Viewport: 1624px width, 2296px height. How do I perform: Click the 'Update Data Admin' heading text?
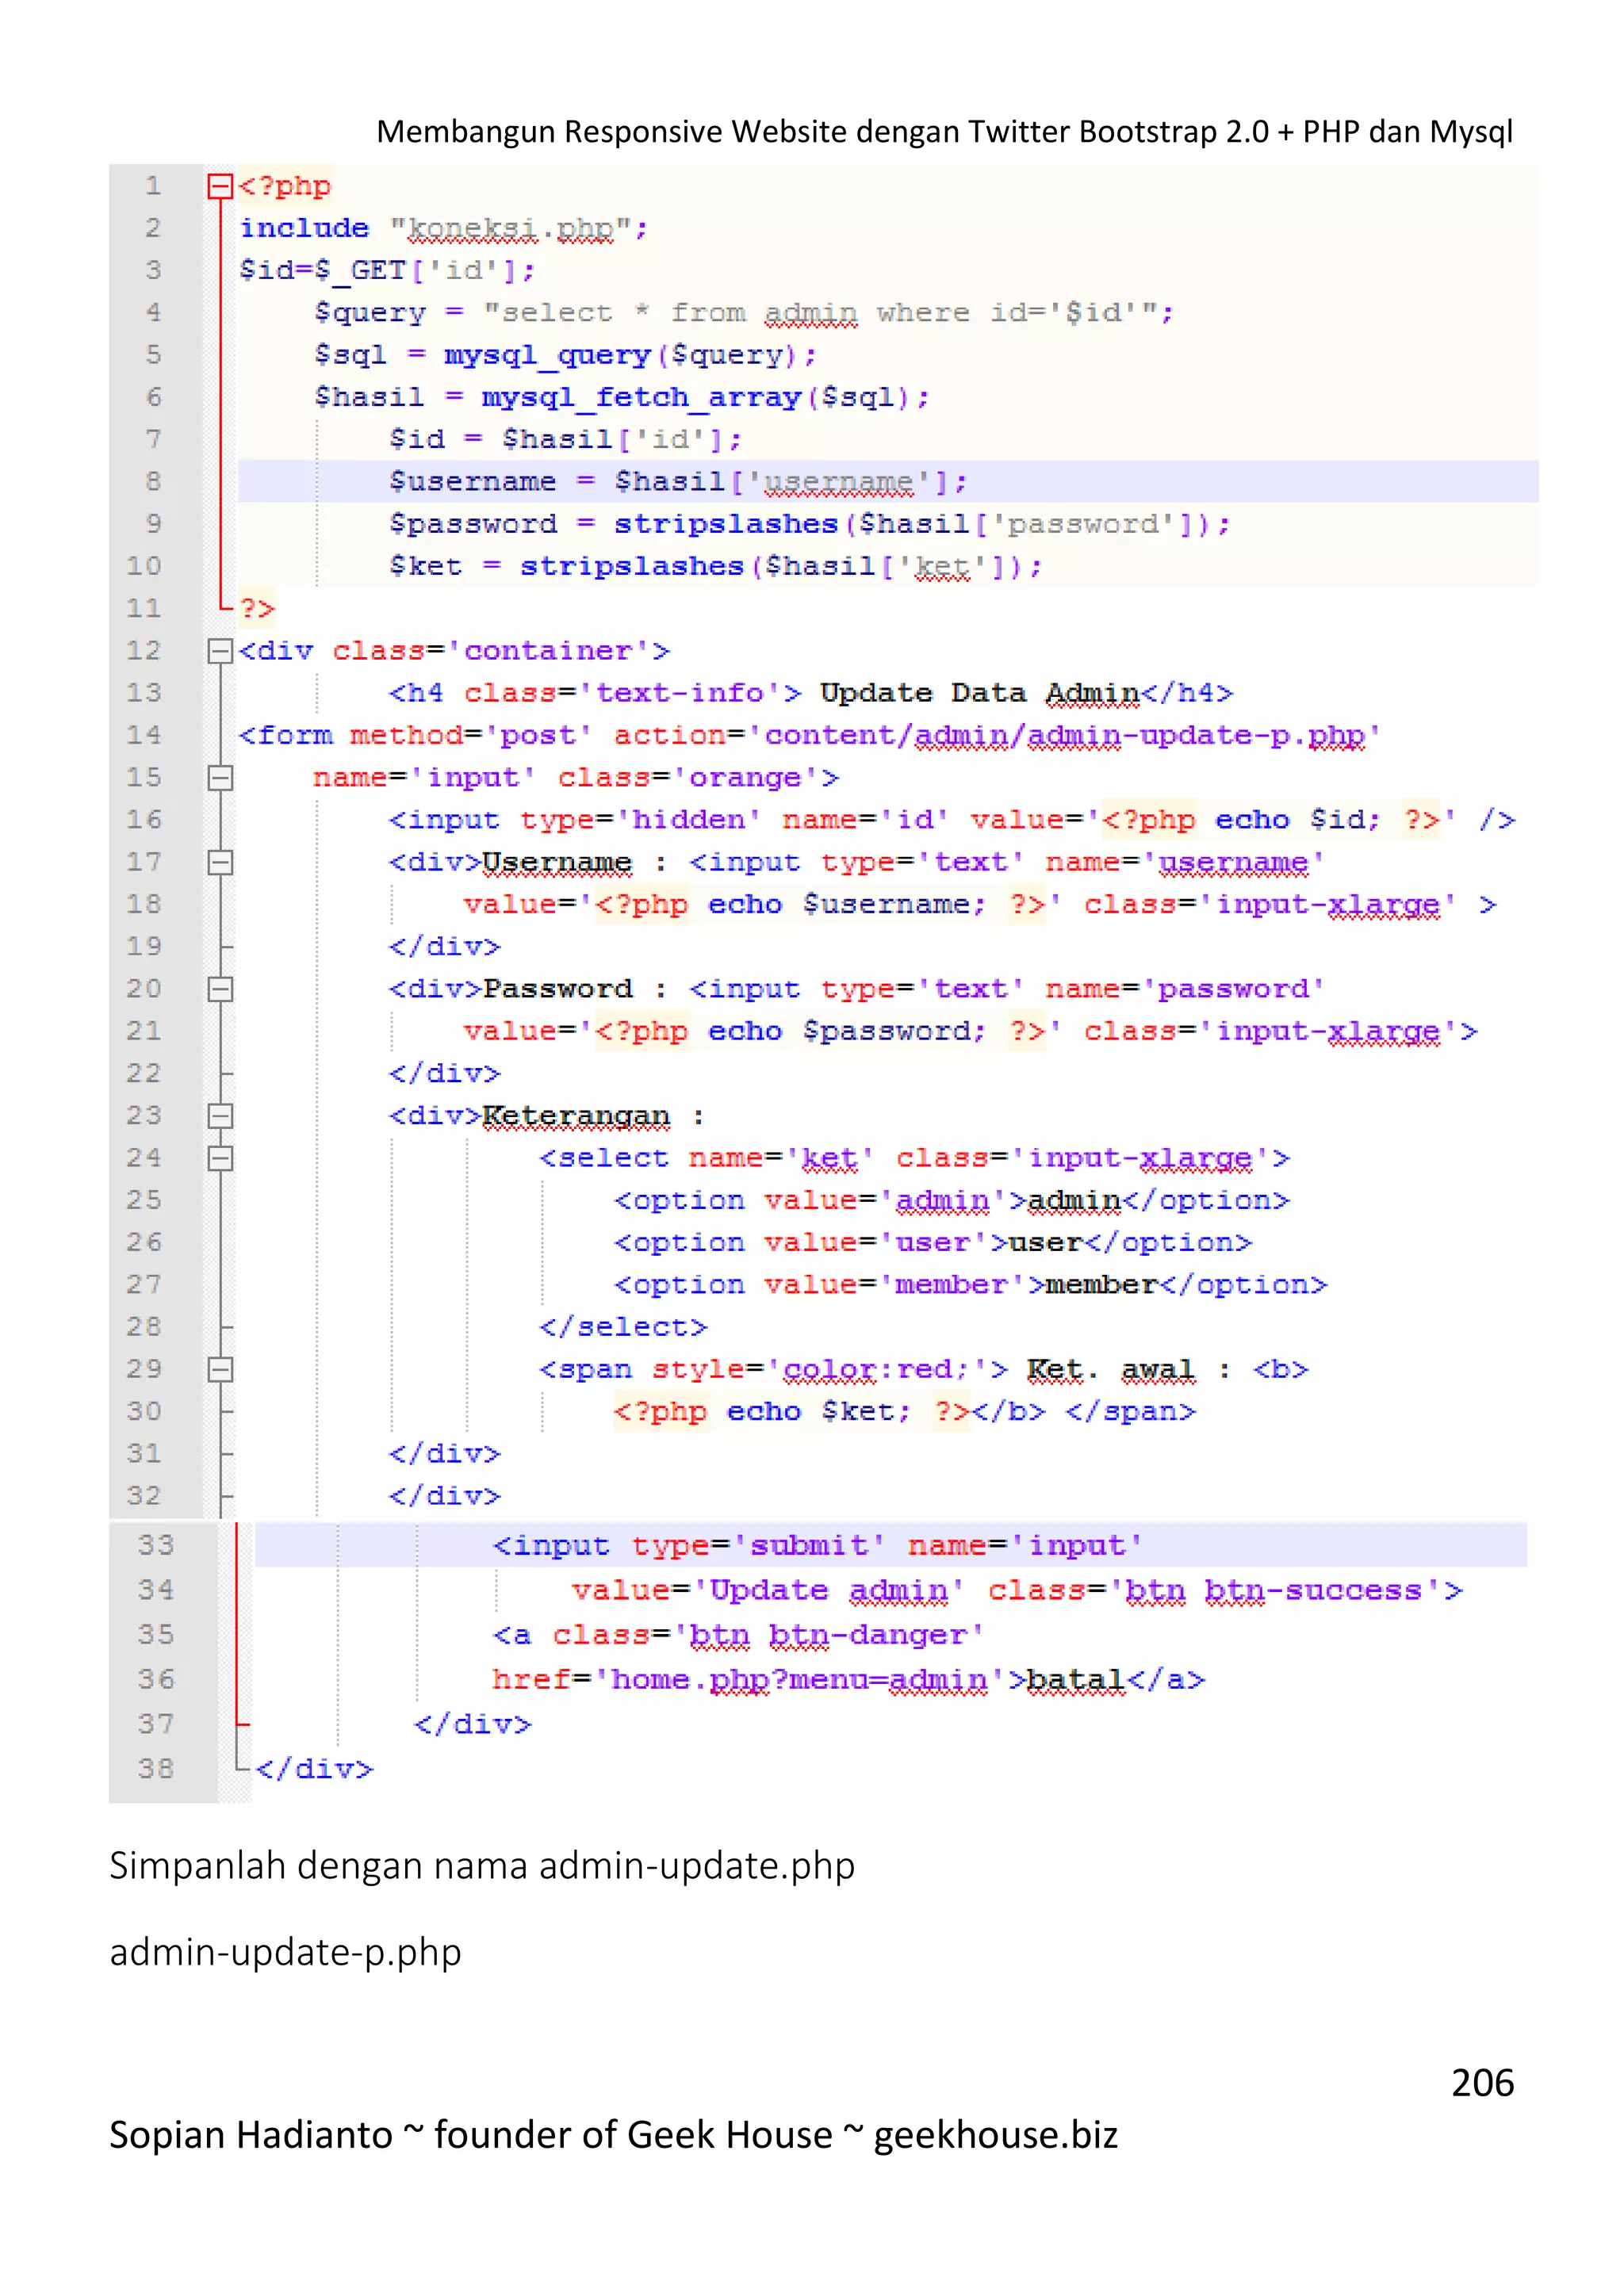(980, 693)
